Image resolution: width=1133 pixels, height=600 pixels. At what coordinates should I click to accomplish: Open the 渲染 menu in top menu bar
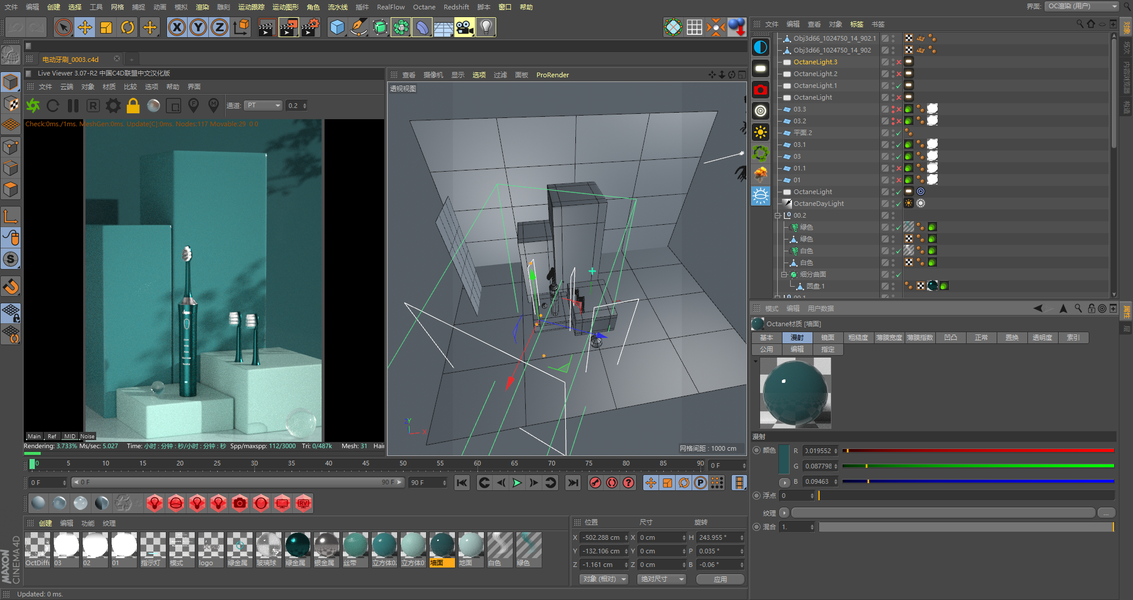point(202,7)
